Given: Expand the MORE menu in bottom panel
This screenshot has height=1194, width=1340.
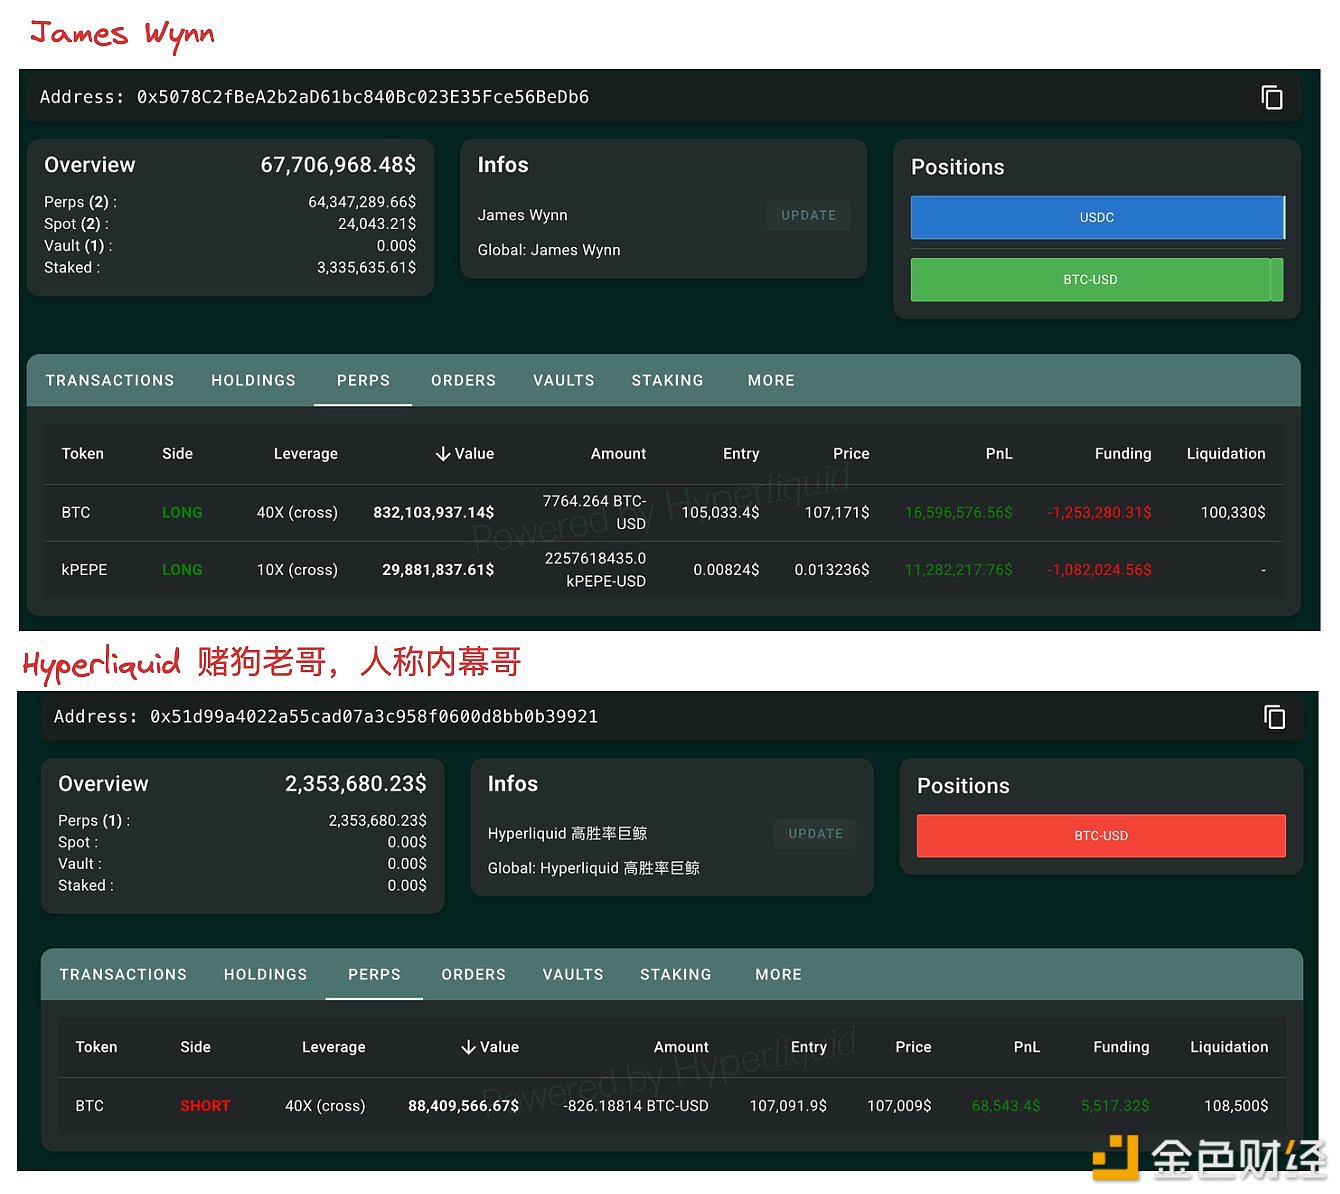Looking at the screenshot, I should [x=778, y=974].
